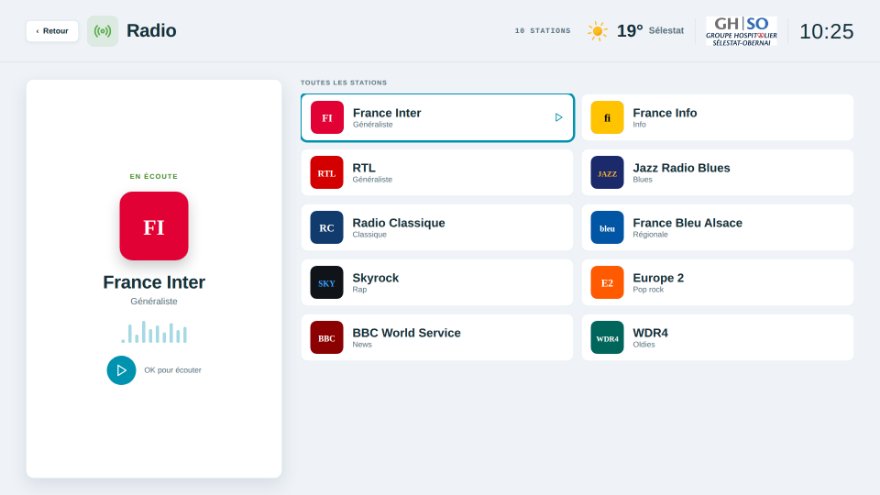Screen dimensions: 880x495
Task: Click the red RTL logo
Action: click(x=327, y=172)
